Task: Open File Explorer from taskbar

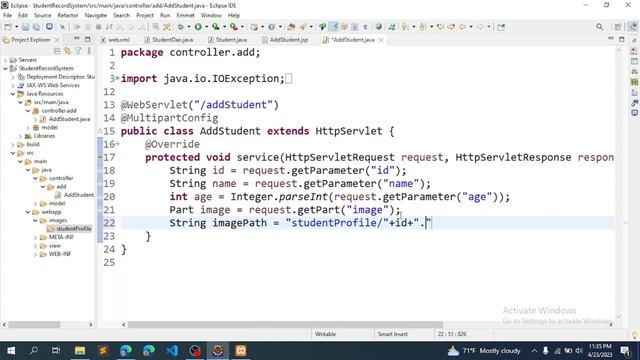Action: (80, 351)
